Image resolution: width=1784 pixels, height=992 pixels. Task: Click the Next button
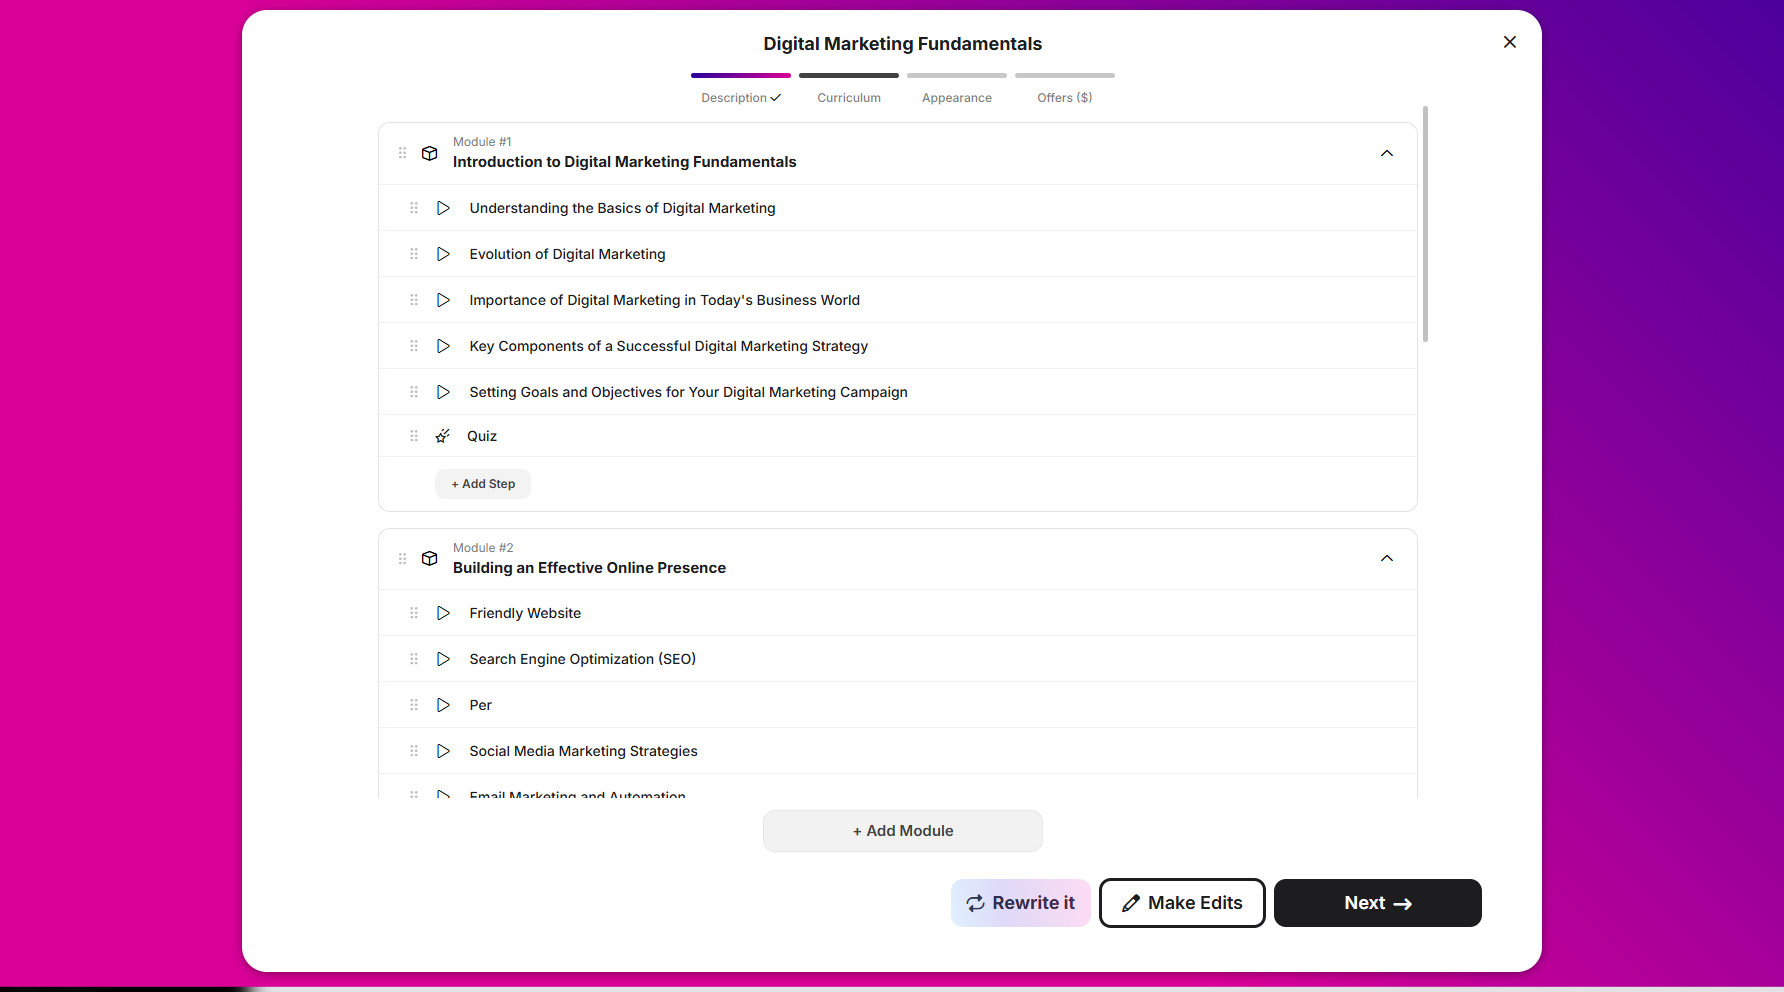click(x=1378, y=903)
